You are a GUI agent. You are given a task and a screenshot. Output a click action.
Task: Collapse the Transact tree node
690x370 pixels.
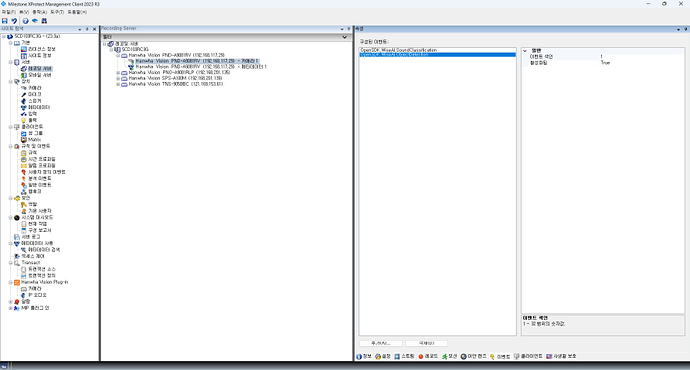(11, 263)
